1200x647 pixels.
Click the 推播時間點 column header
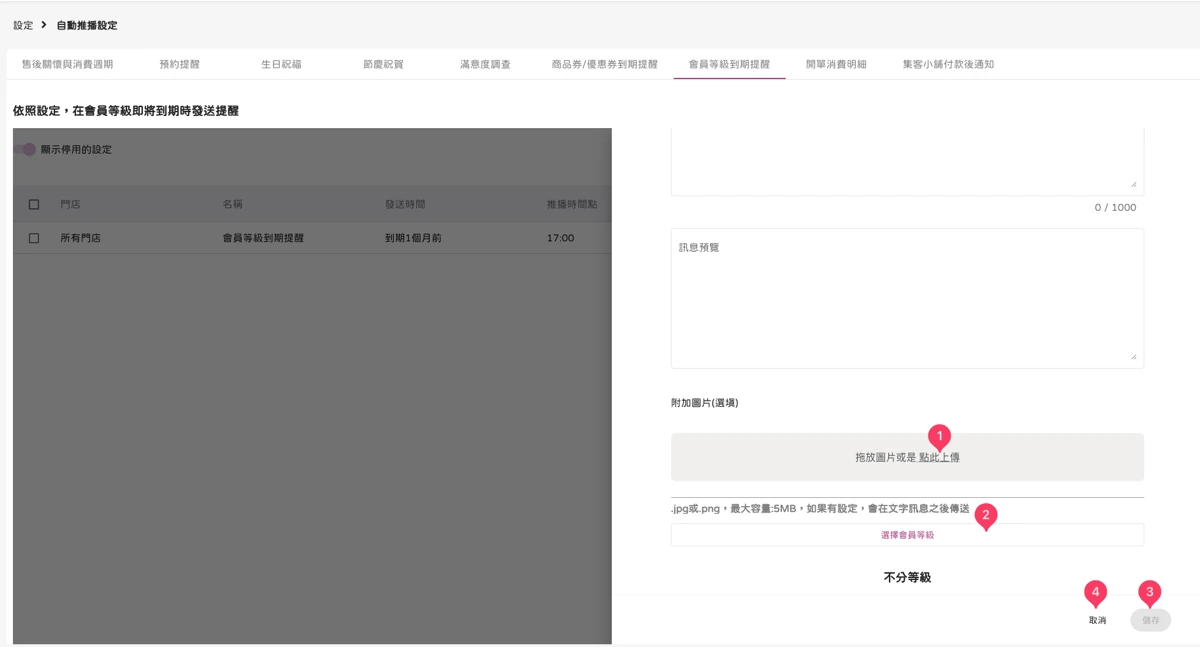click(x=572, y=204)
